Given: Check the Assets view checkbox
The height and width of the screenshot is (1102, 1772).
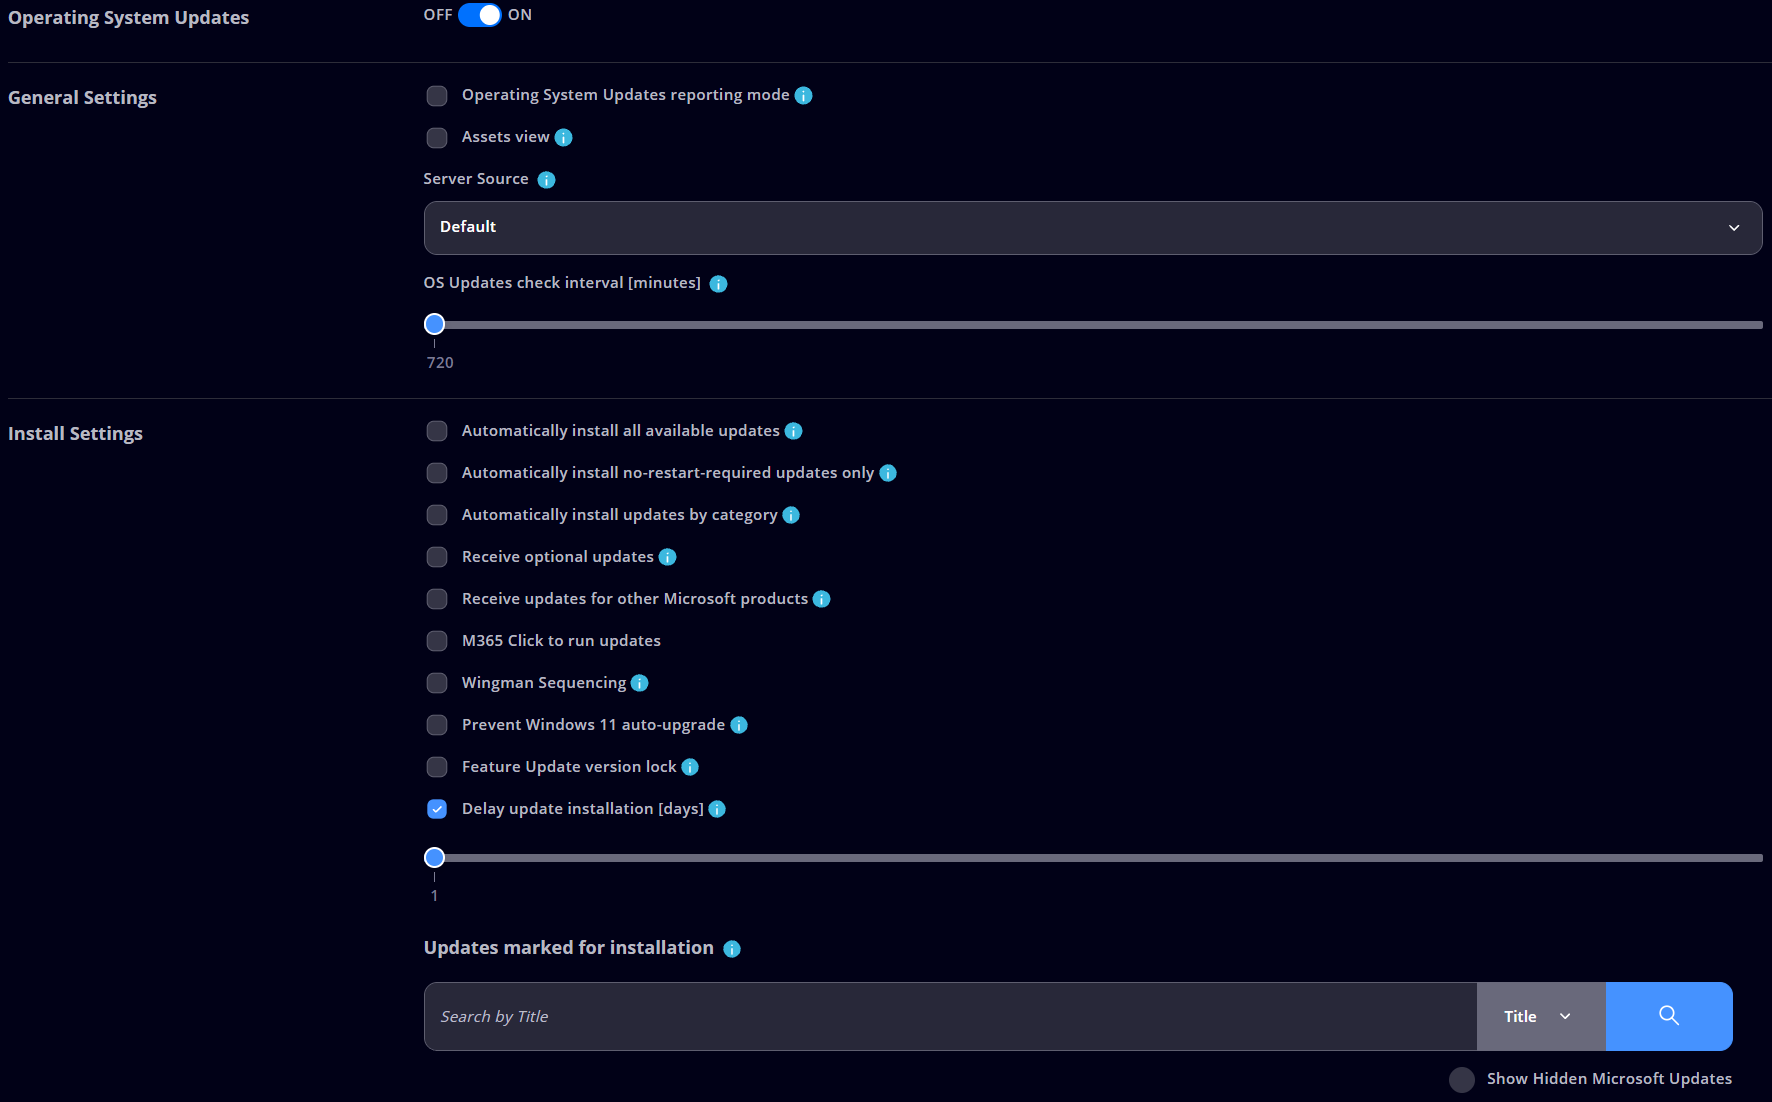Looking at the screenshot, I should click(x=437, y=137).
